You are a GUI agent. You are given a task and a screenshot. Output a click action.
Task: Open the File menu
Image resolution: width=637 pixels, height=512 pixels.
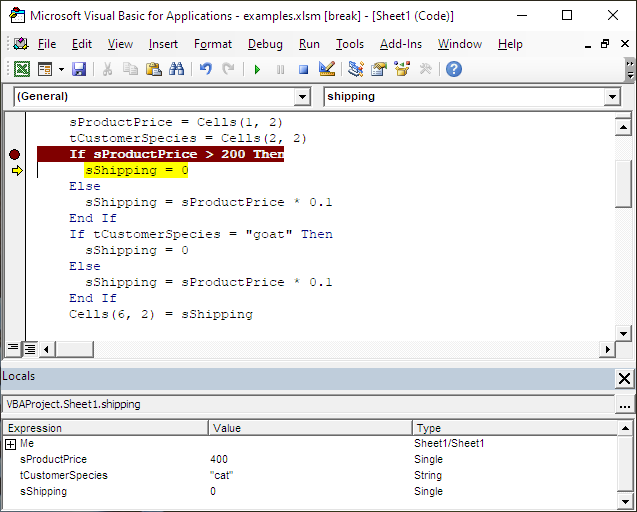(x=47, y=44)
